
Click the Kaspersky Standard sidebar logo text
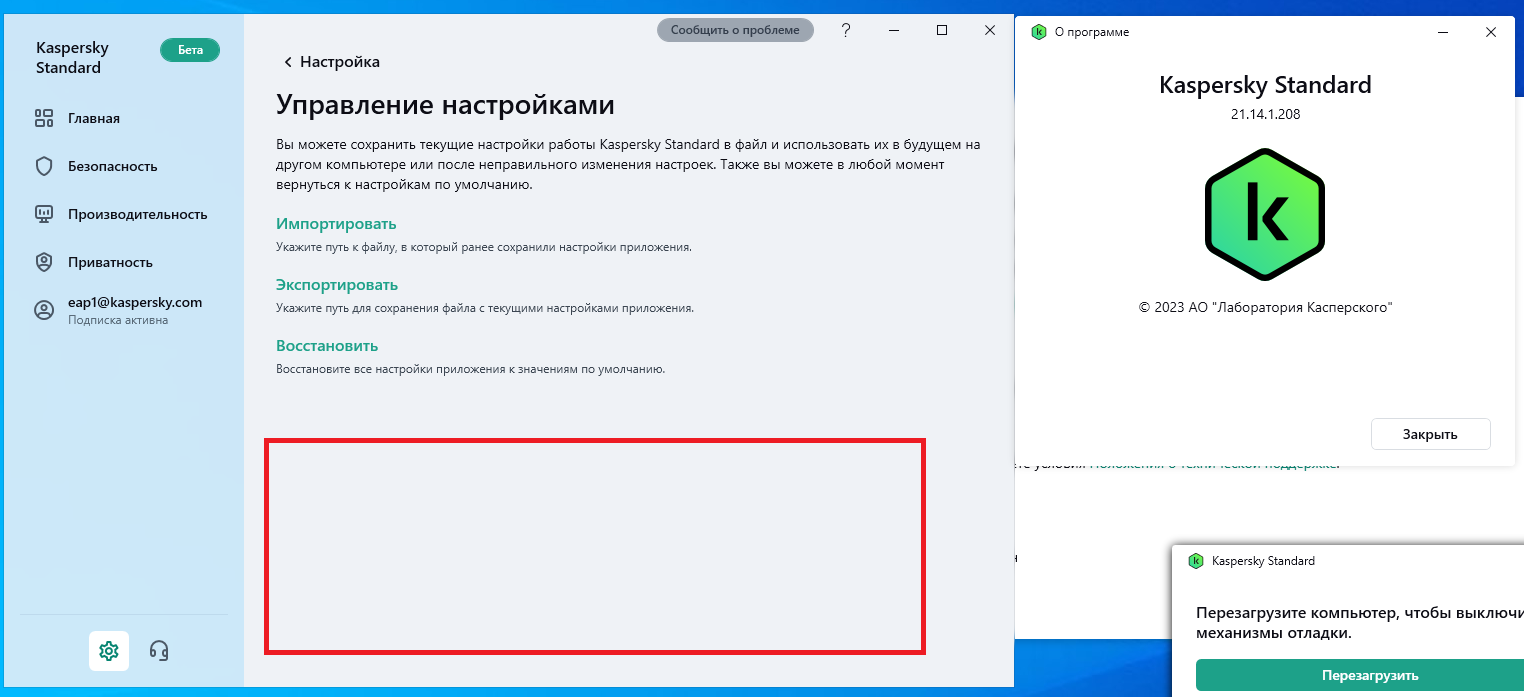coord(72,58)
